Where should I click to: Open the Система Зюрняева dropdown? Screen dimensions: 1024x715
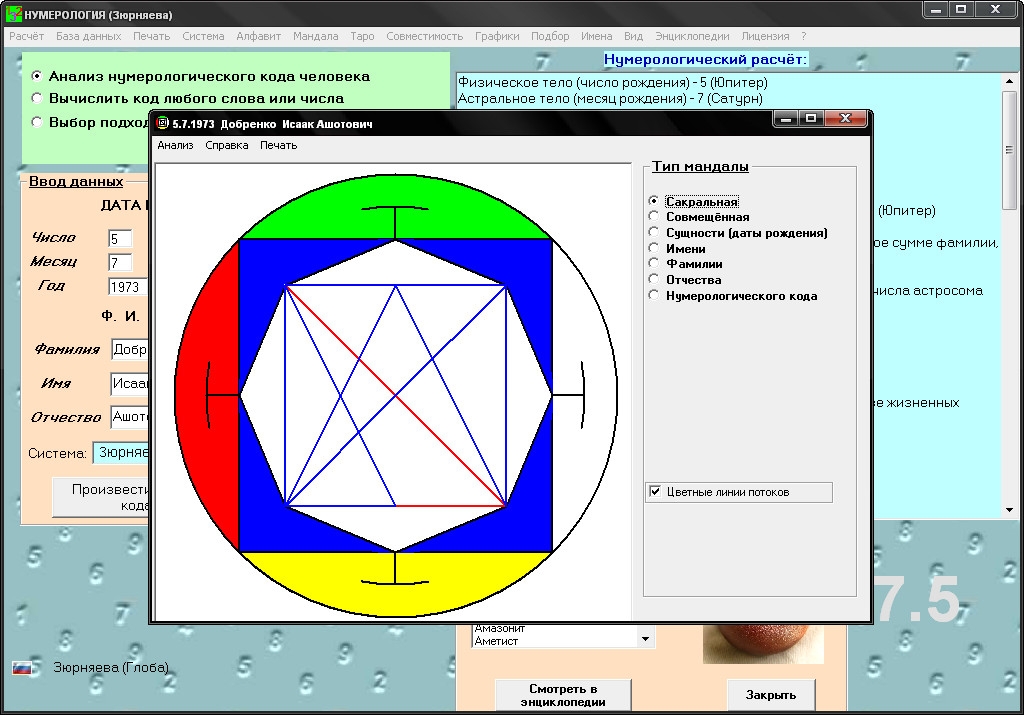tap(121, 453)
